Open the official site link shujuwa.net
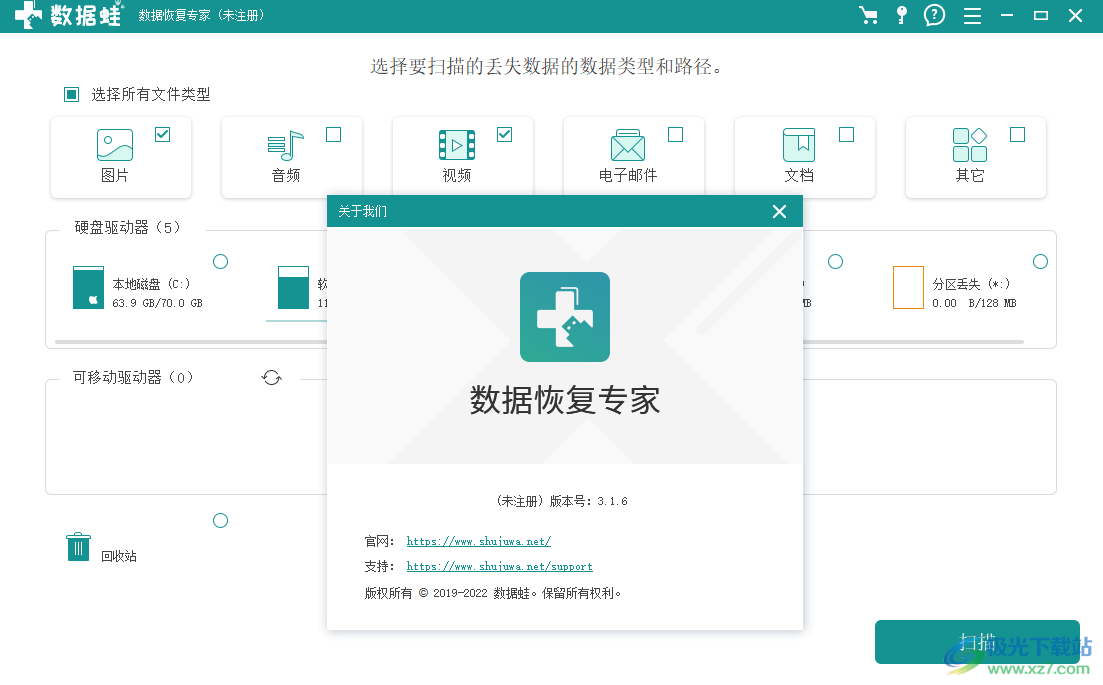This screenshot has height=685, width=1103. [x=478, y=542]
